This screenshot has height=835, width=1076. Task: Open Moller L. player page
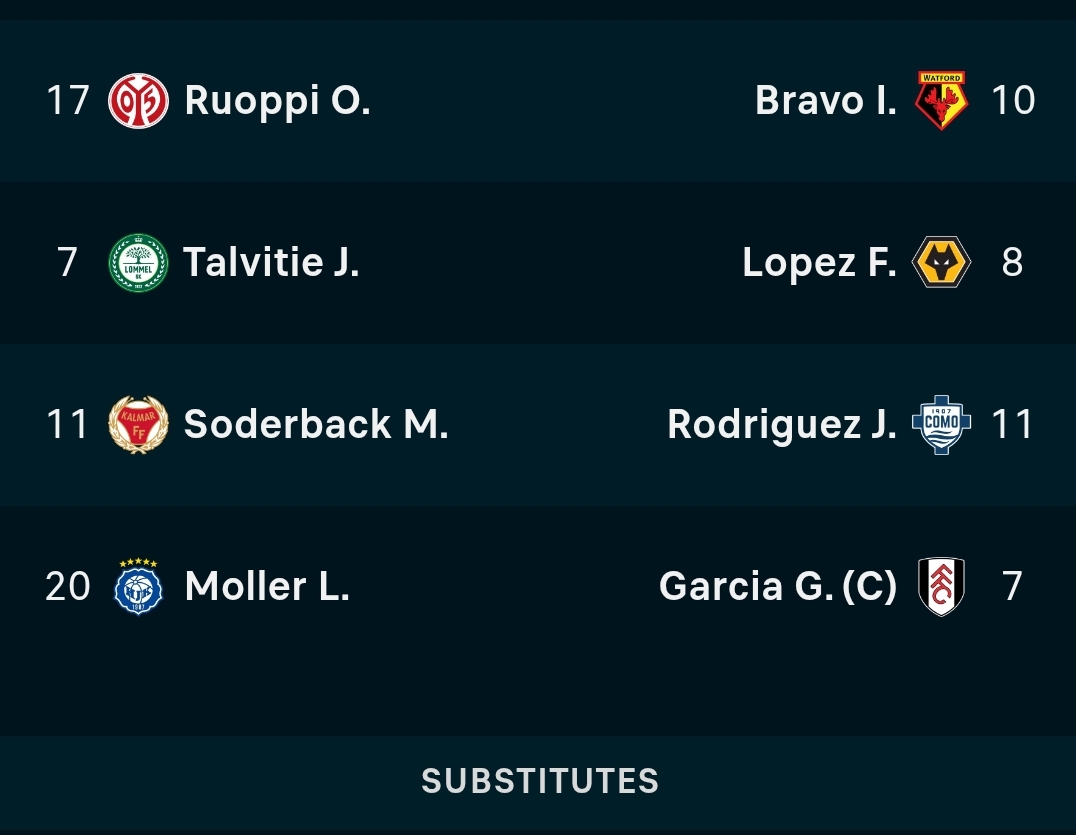pos(267,586)
